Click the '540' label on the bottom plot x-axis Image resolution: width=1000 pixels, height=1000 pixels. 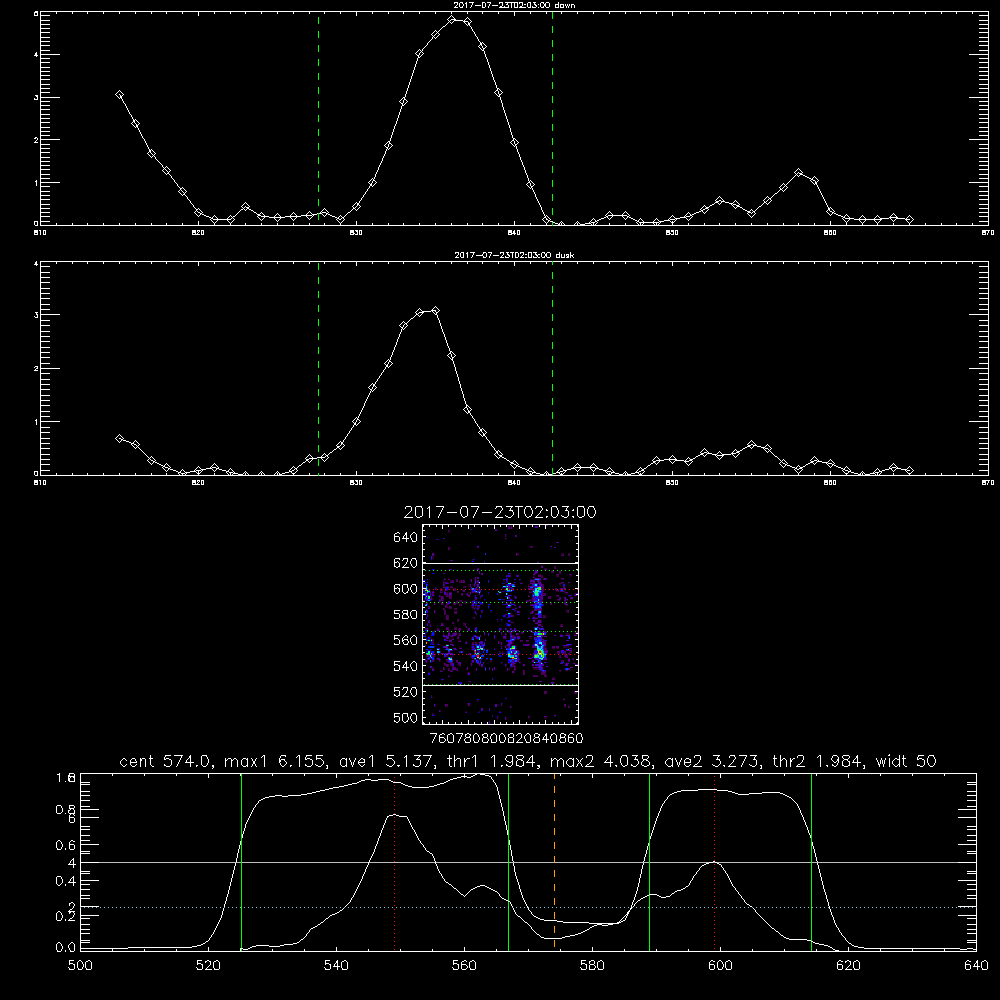tap(336, 966)
